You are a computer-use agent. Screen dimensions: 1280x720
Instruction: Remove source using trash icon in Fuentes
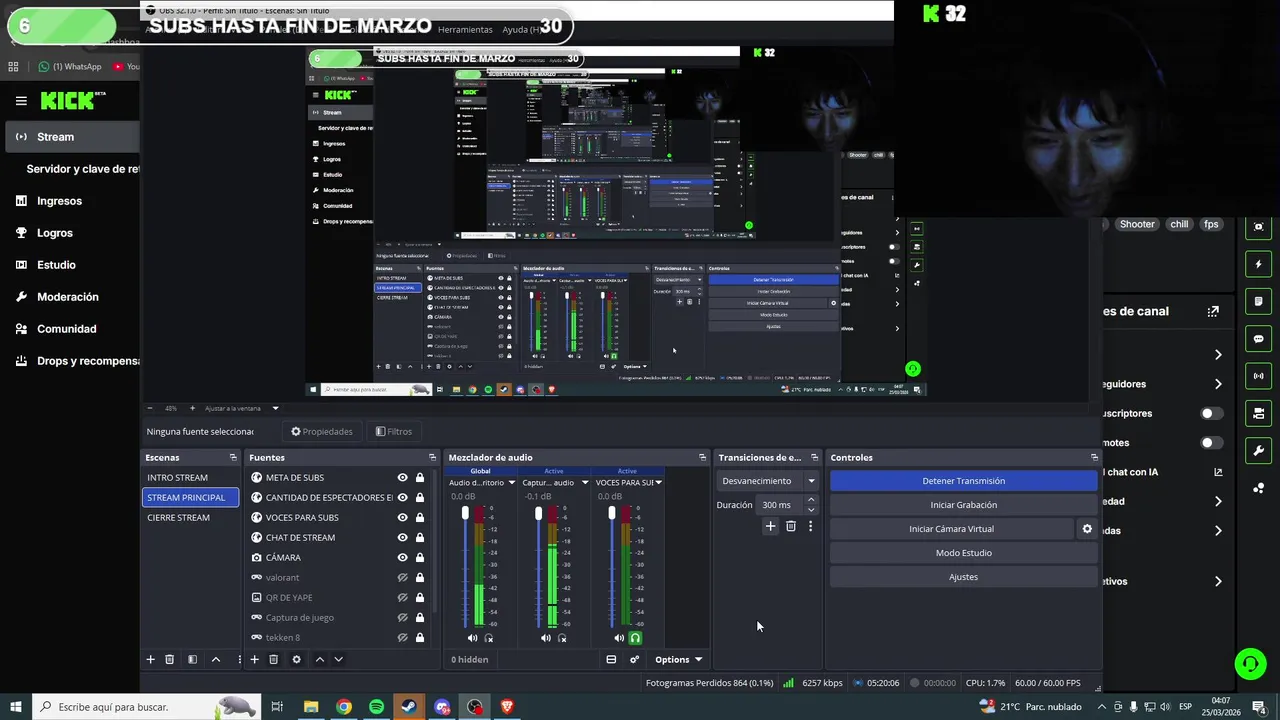point(273,659)
